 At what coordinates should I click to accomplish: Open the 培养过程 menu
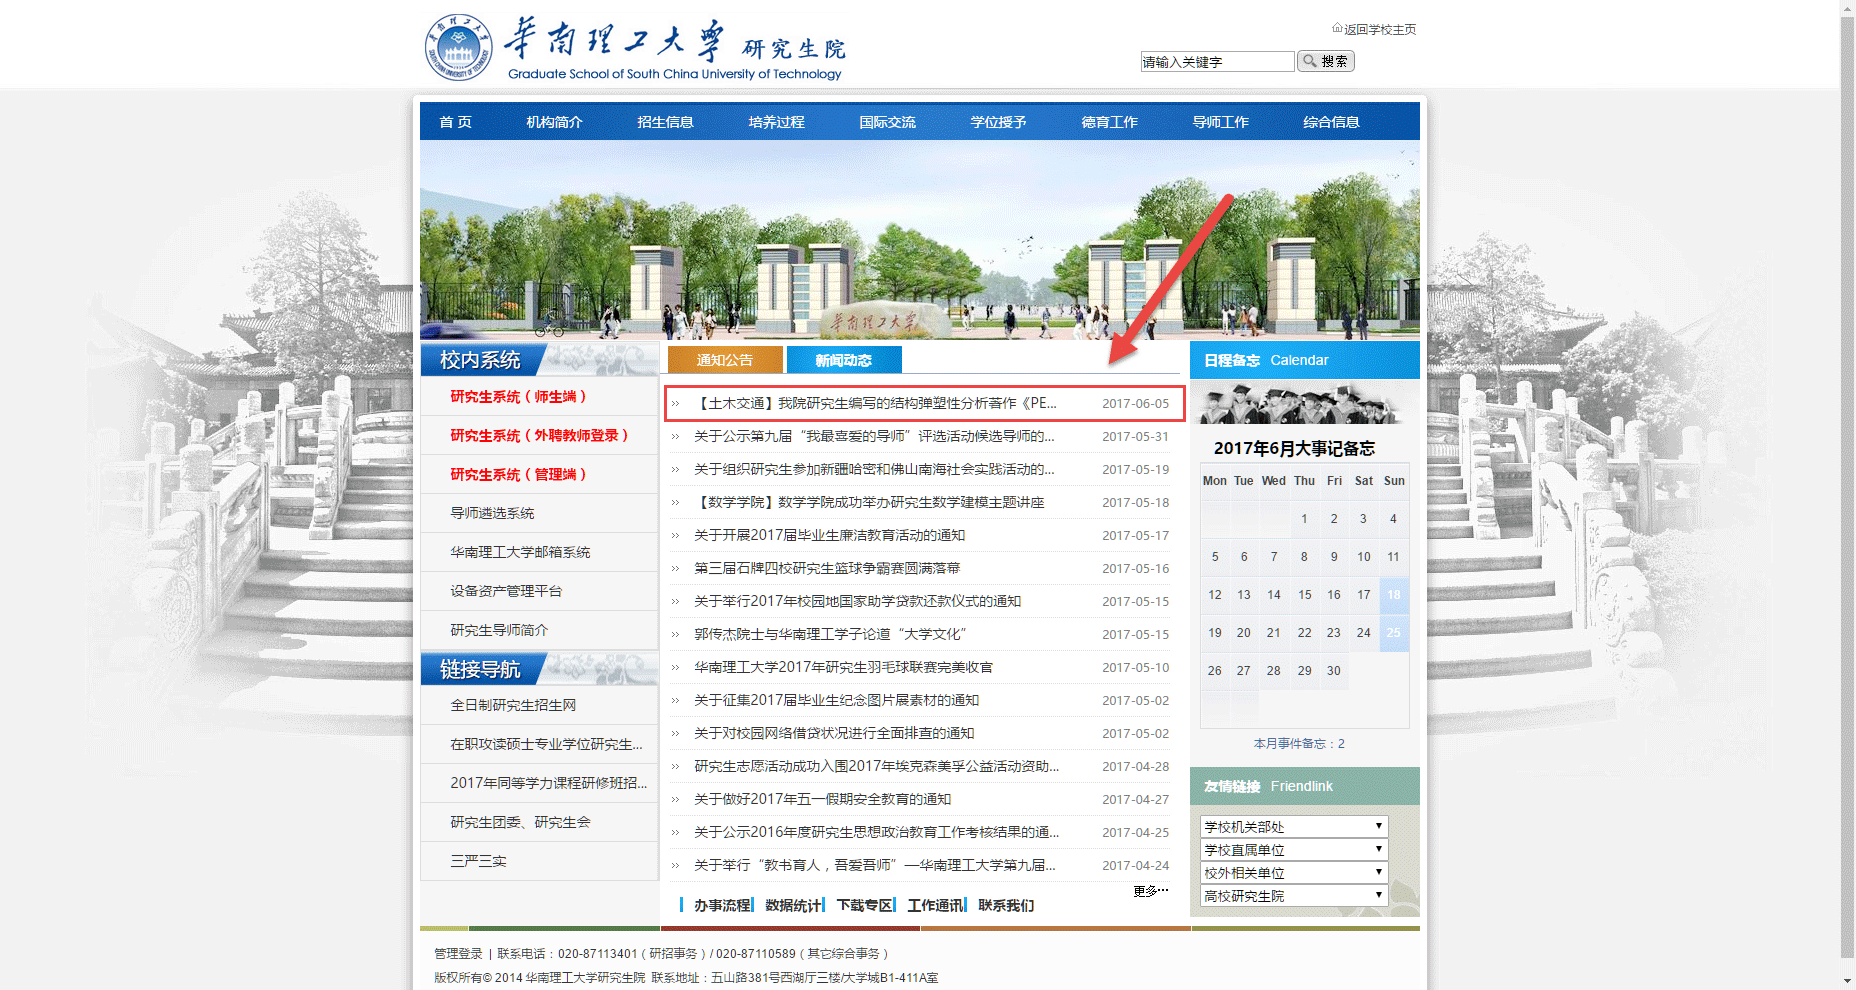coord(776,122)
